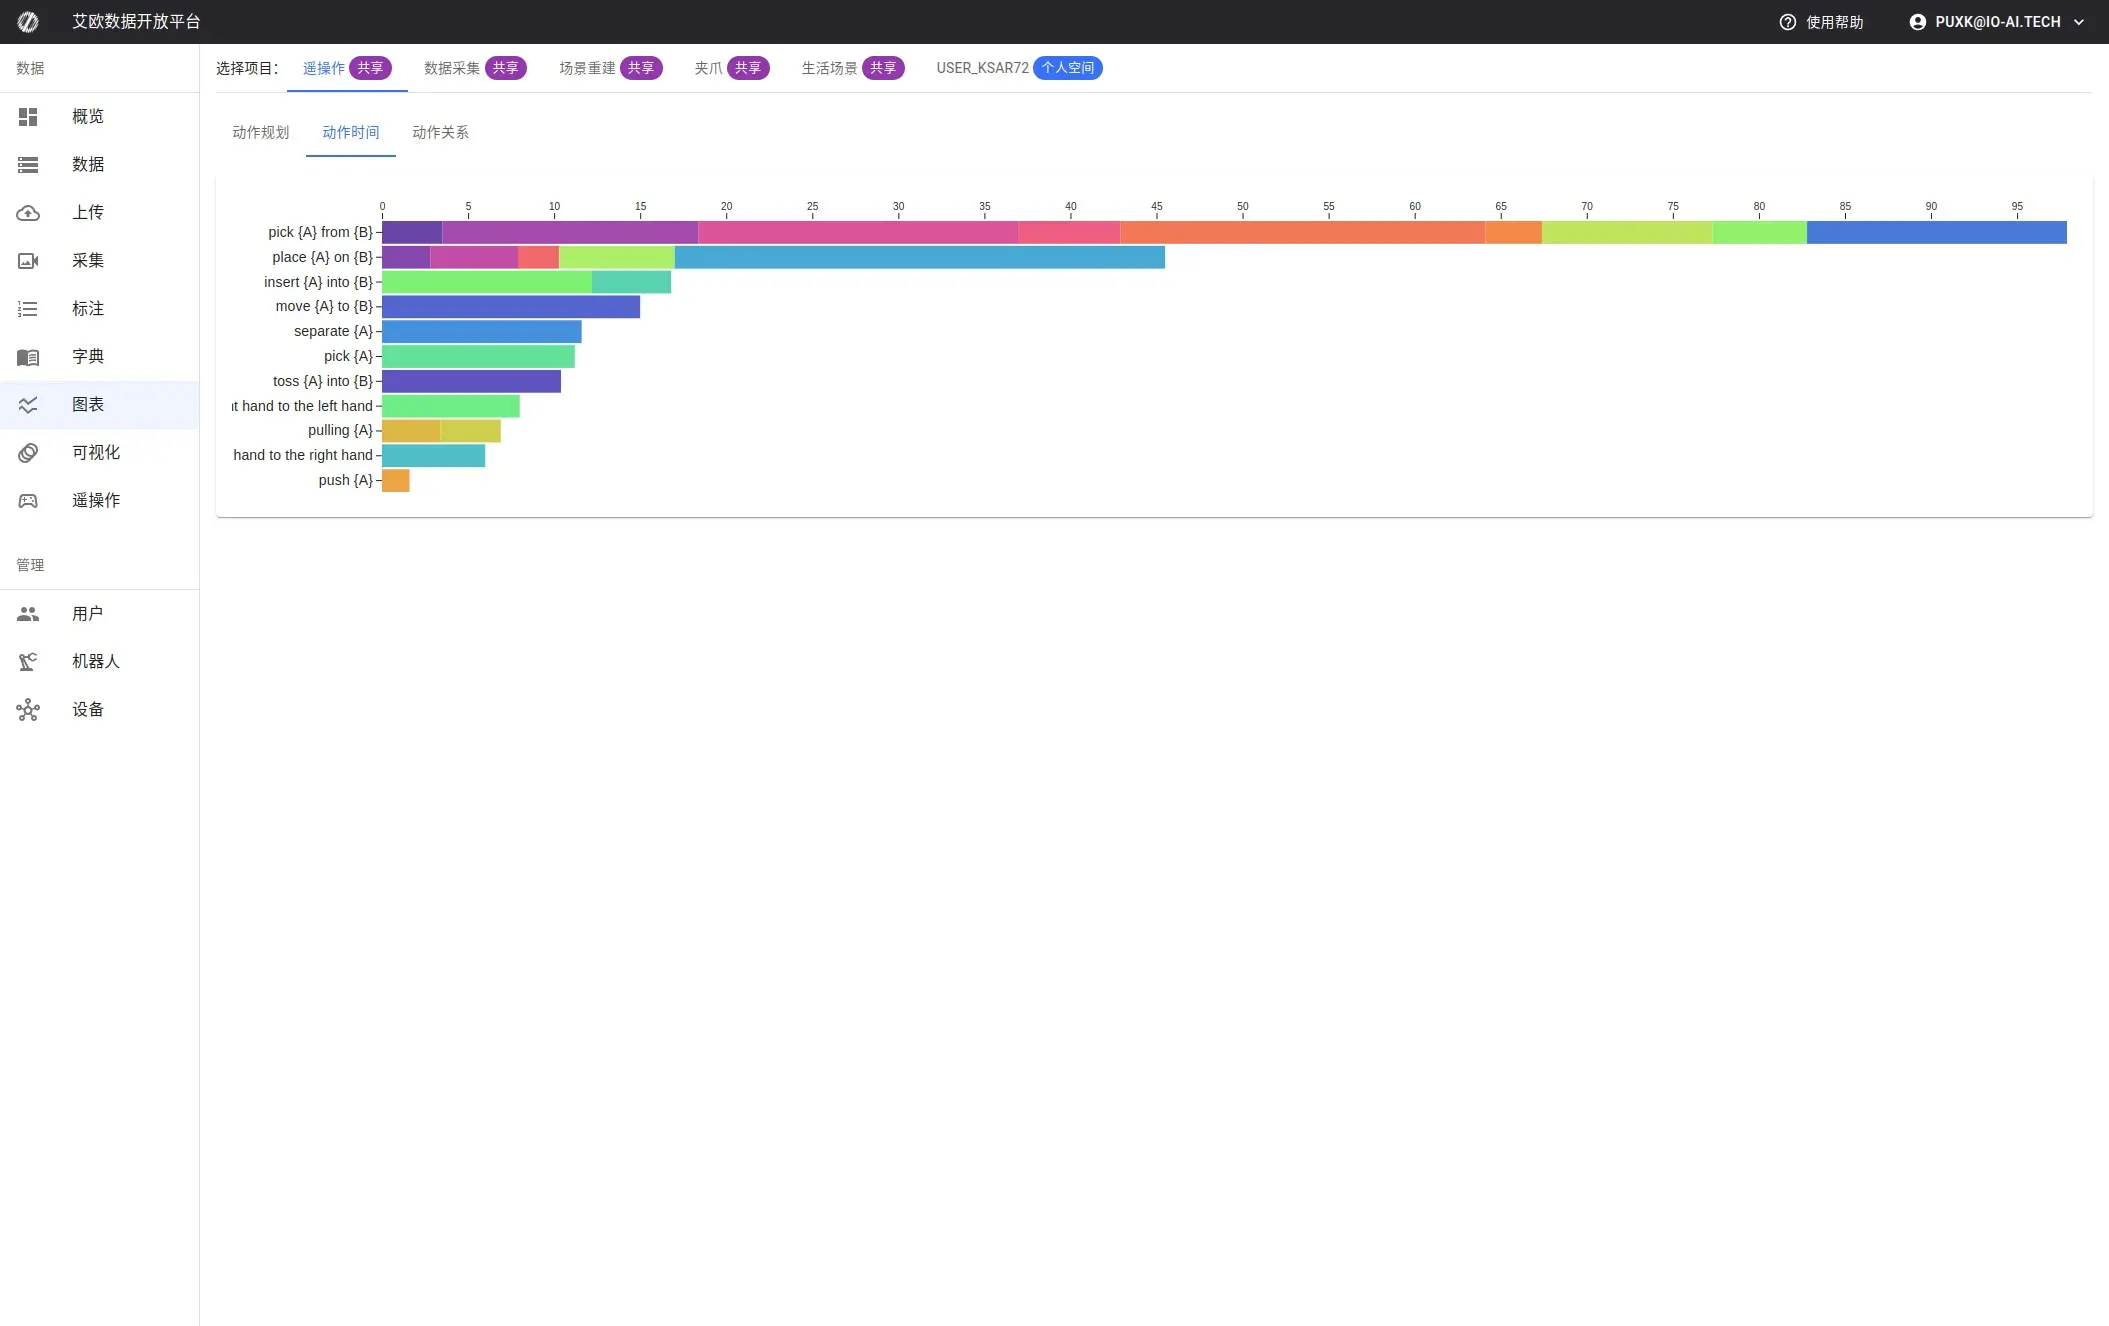The height and width of the screenshot is (1326, 2109).
Task: Select the 标注 annotation list icon
Action: [x=28, y=309]
